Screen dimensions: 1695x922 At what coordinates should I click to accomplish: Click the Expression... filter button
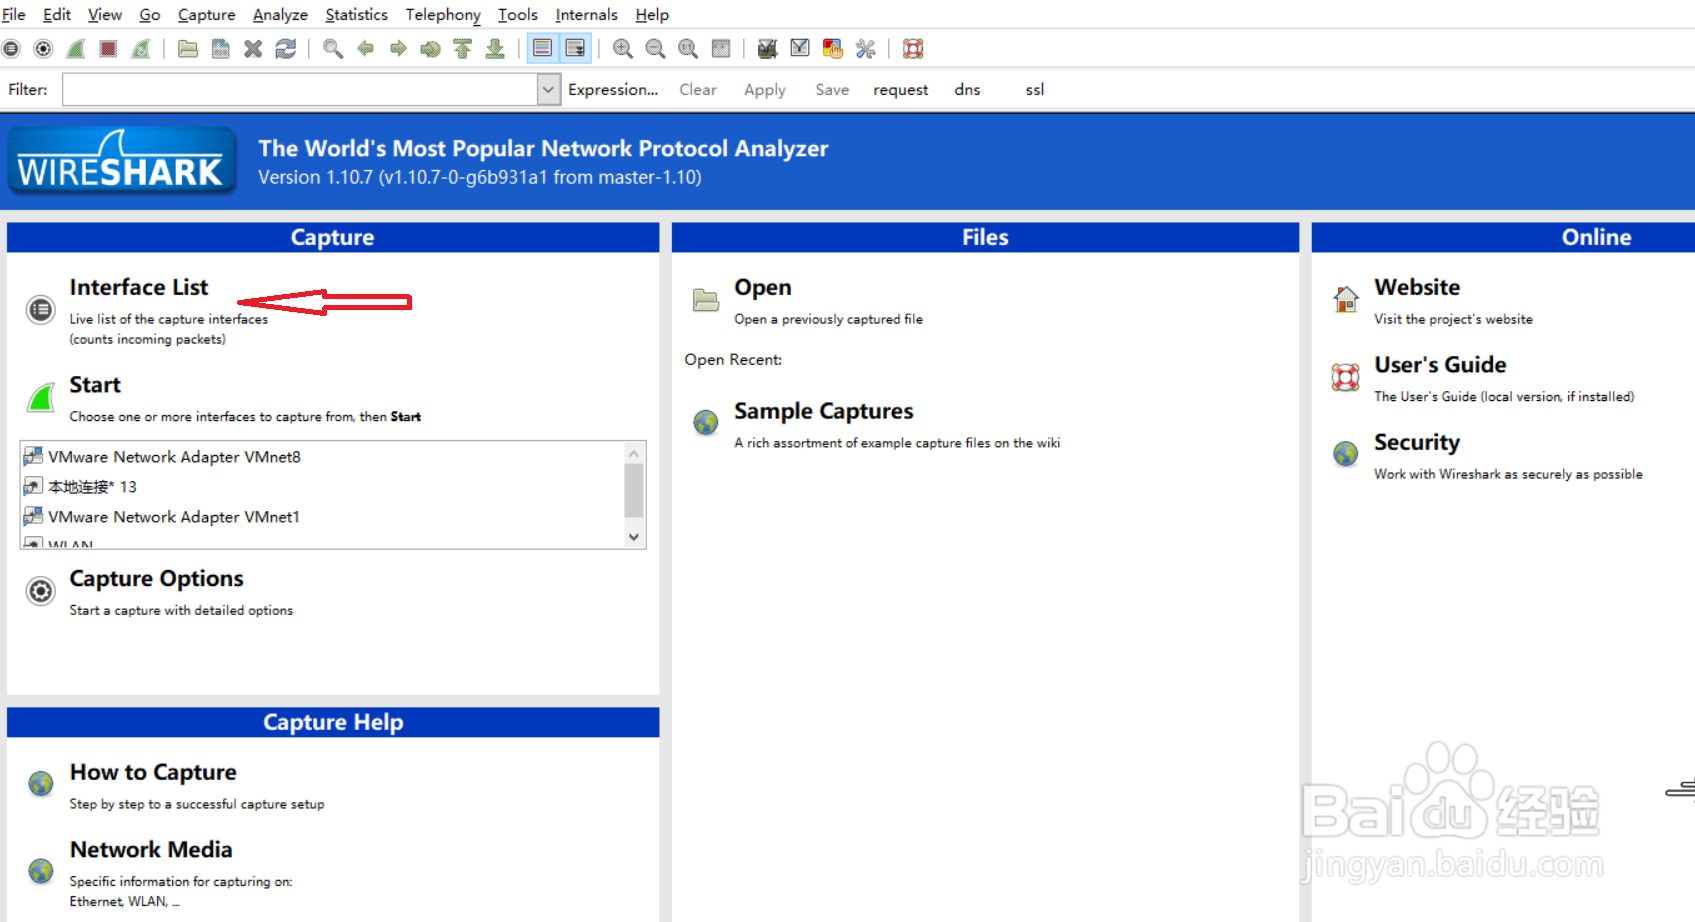[613, 89]
